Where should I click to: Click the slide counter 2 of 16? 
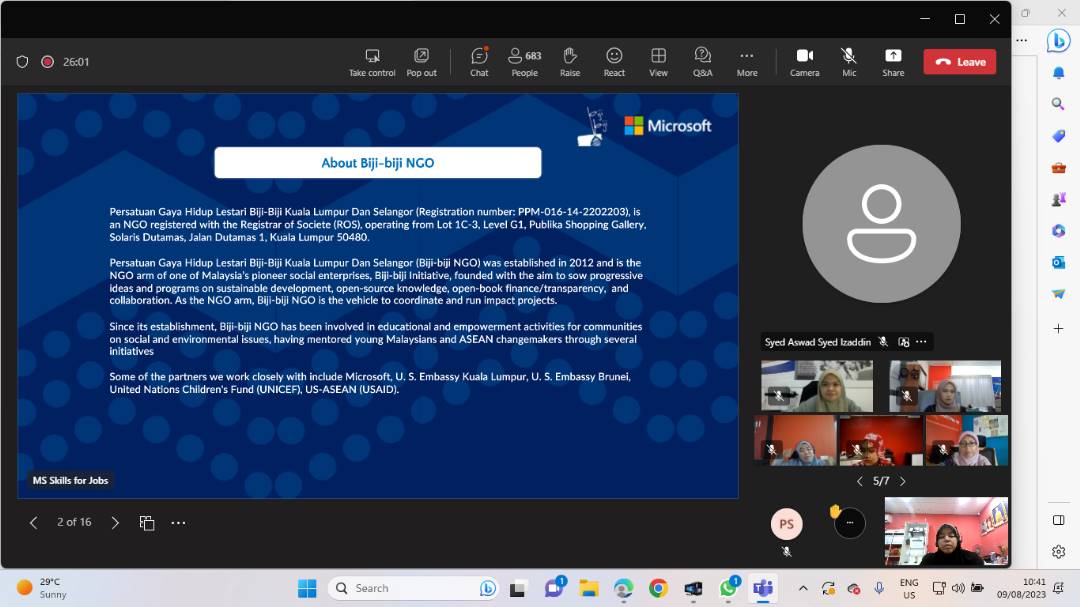(74, 522)
